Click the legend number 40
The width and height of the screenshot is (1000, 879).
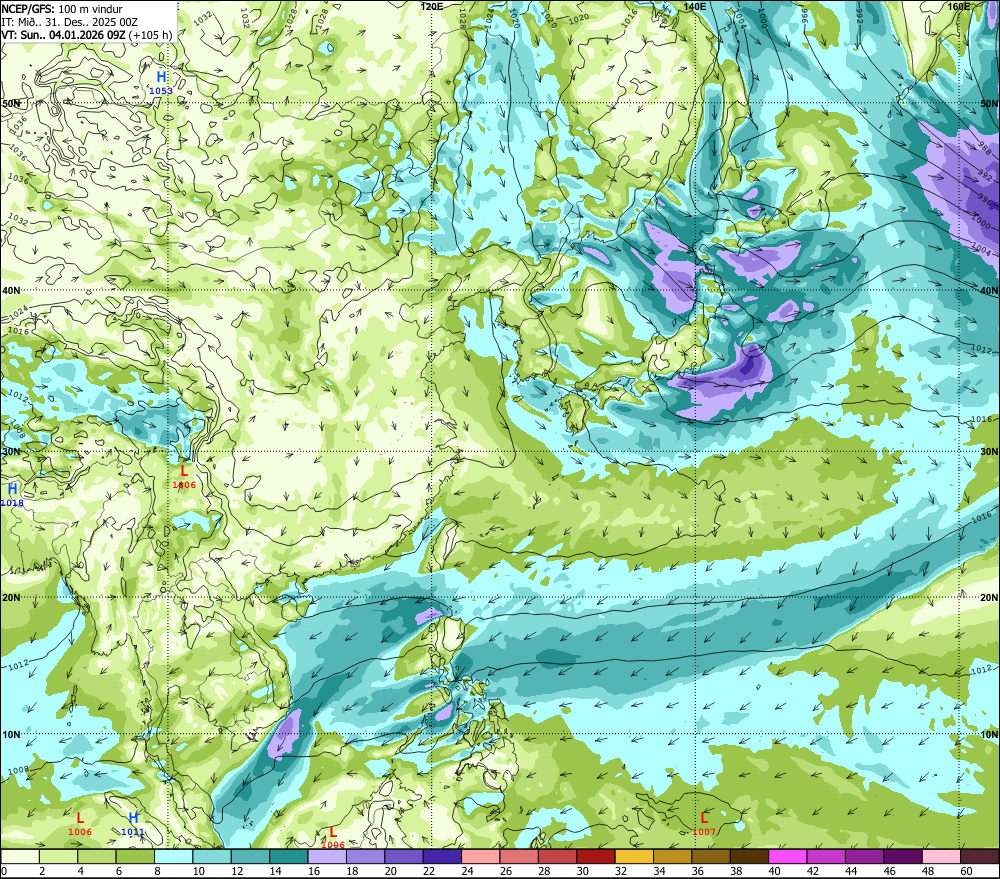[x=775, y=871]
